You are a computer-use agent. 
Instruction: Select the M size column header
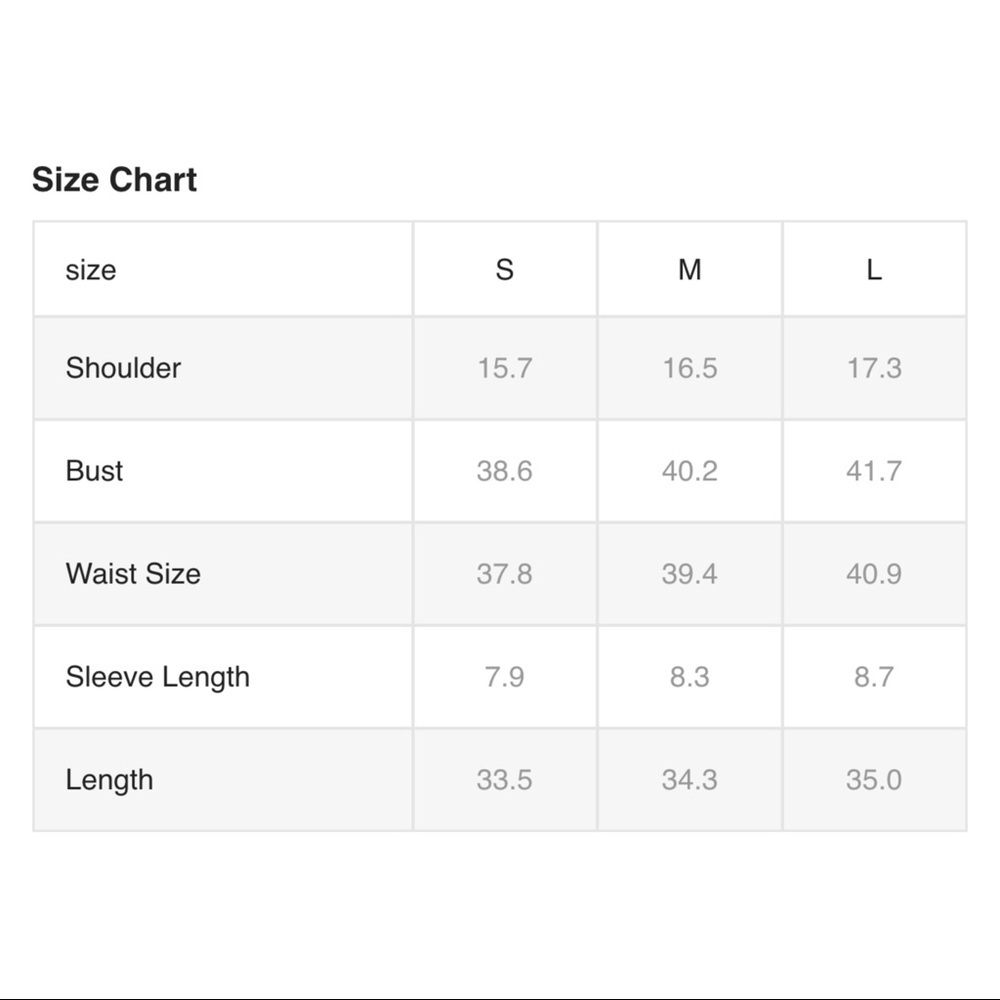(689, 270)
